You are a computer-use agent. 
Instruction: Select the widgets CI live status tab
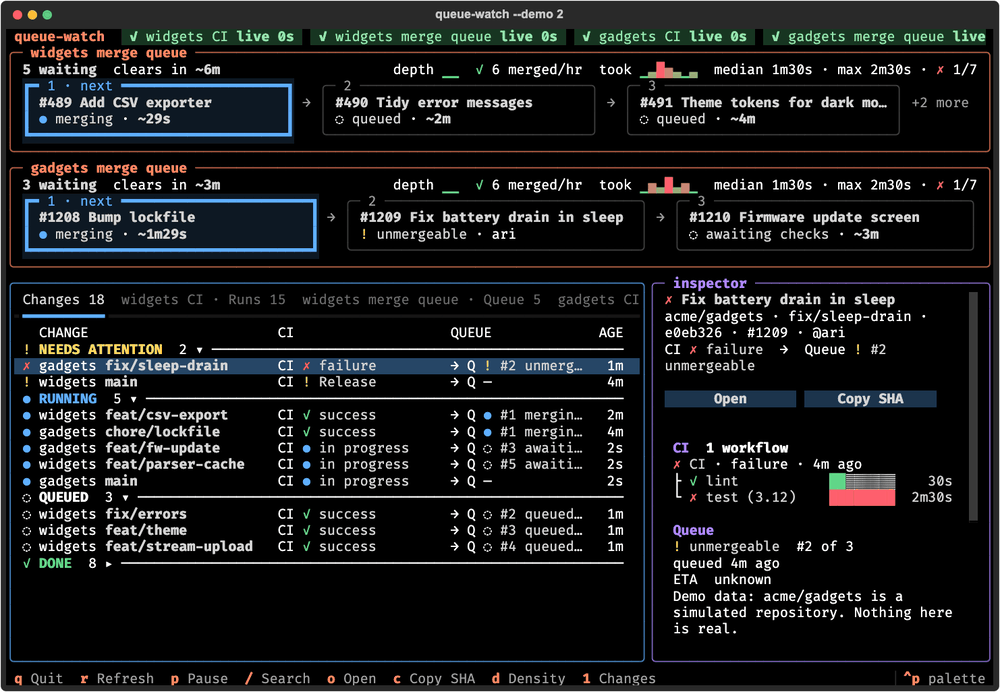pyautogui.click(x=212, y=36)
